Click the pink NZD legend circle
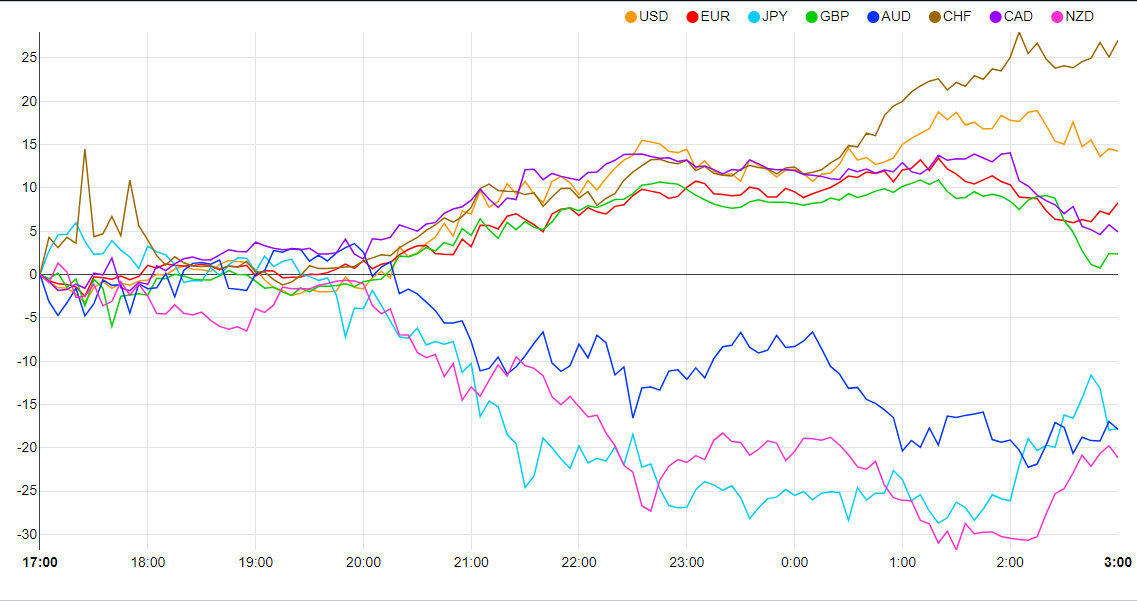This screenshot has height=601, width=1137. pos(1056,16)
